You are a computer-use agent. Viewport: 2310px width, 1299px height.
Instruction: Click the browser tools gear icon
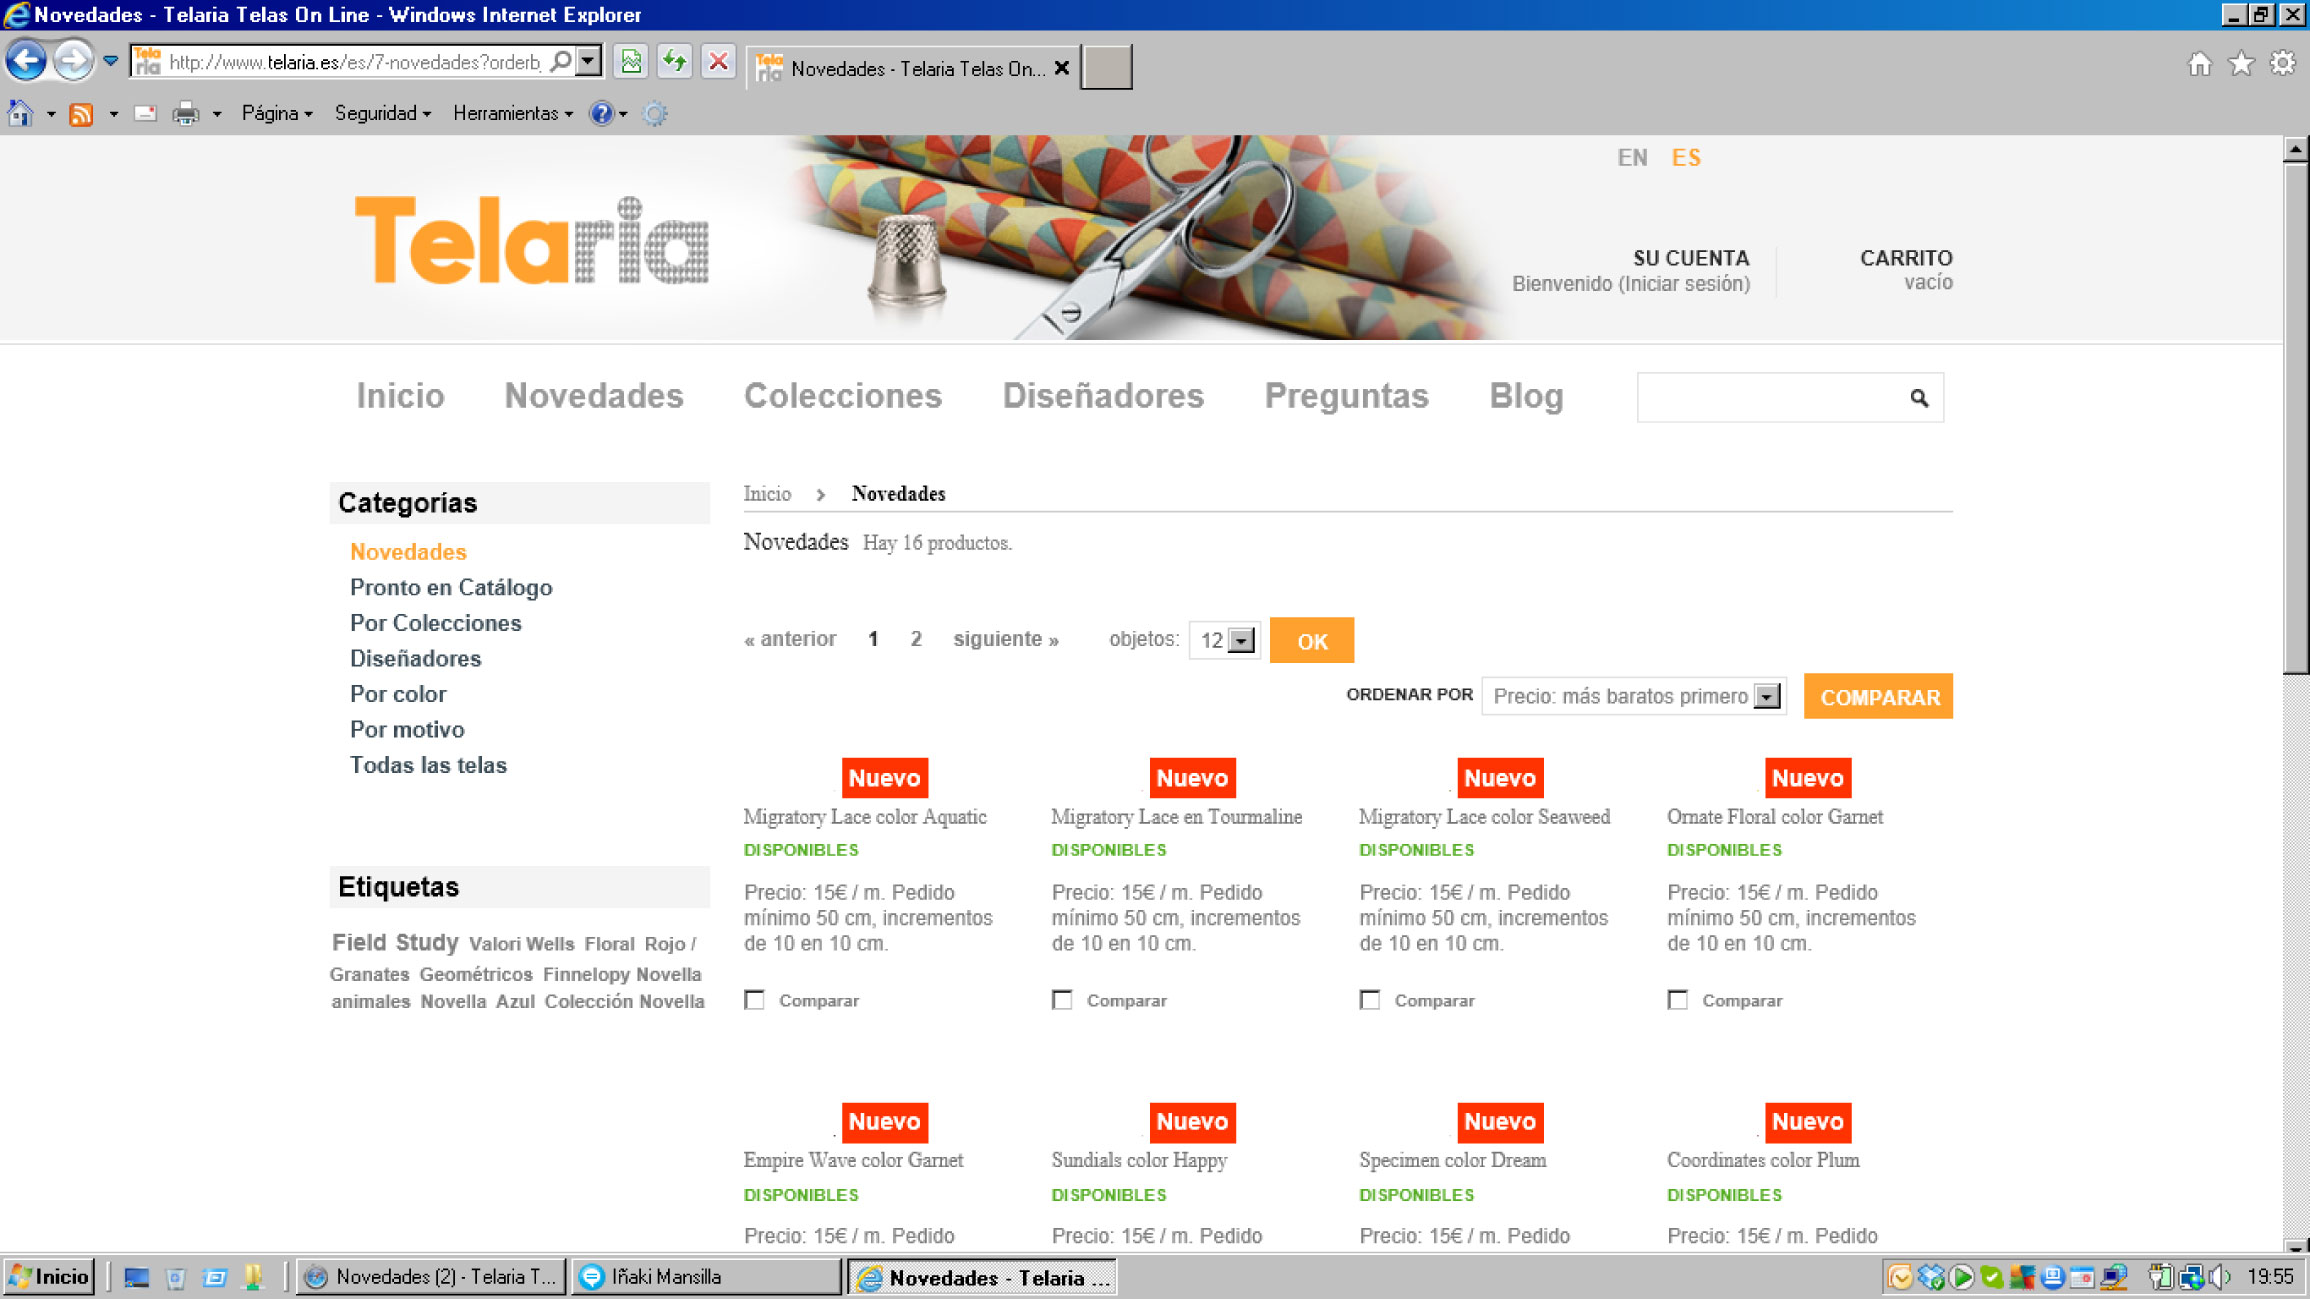(x=2282, y=64)
